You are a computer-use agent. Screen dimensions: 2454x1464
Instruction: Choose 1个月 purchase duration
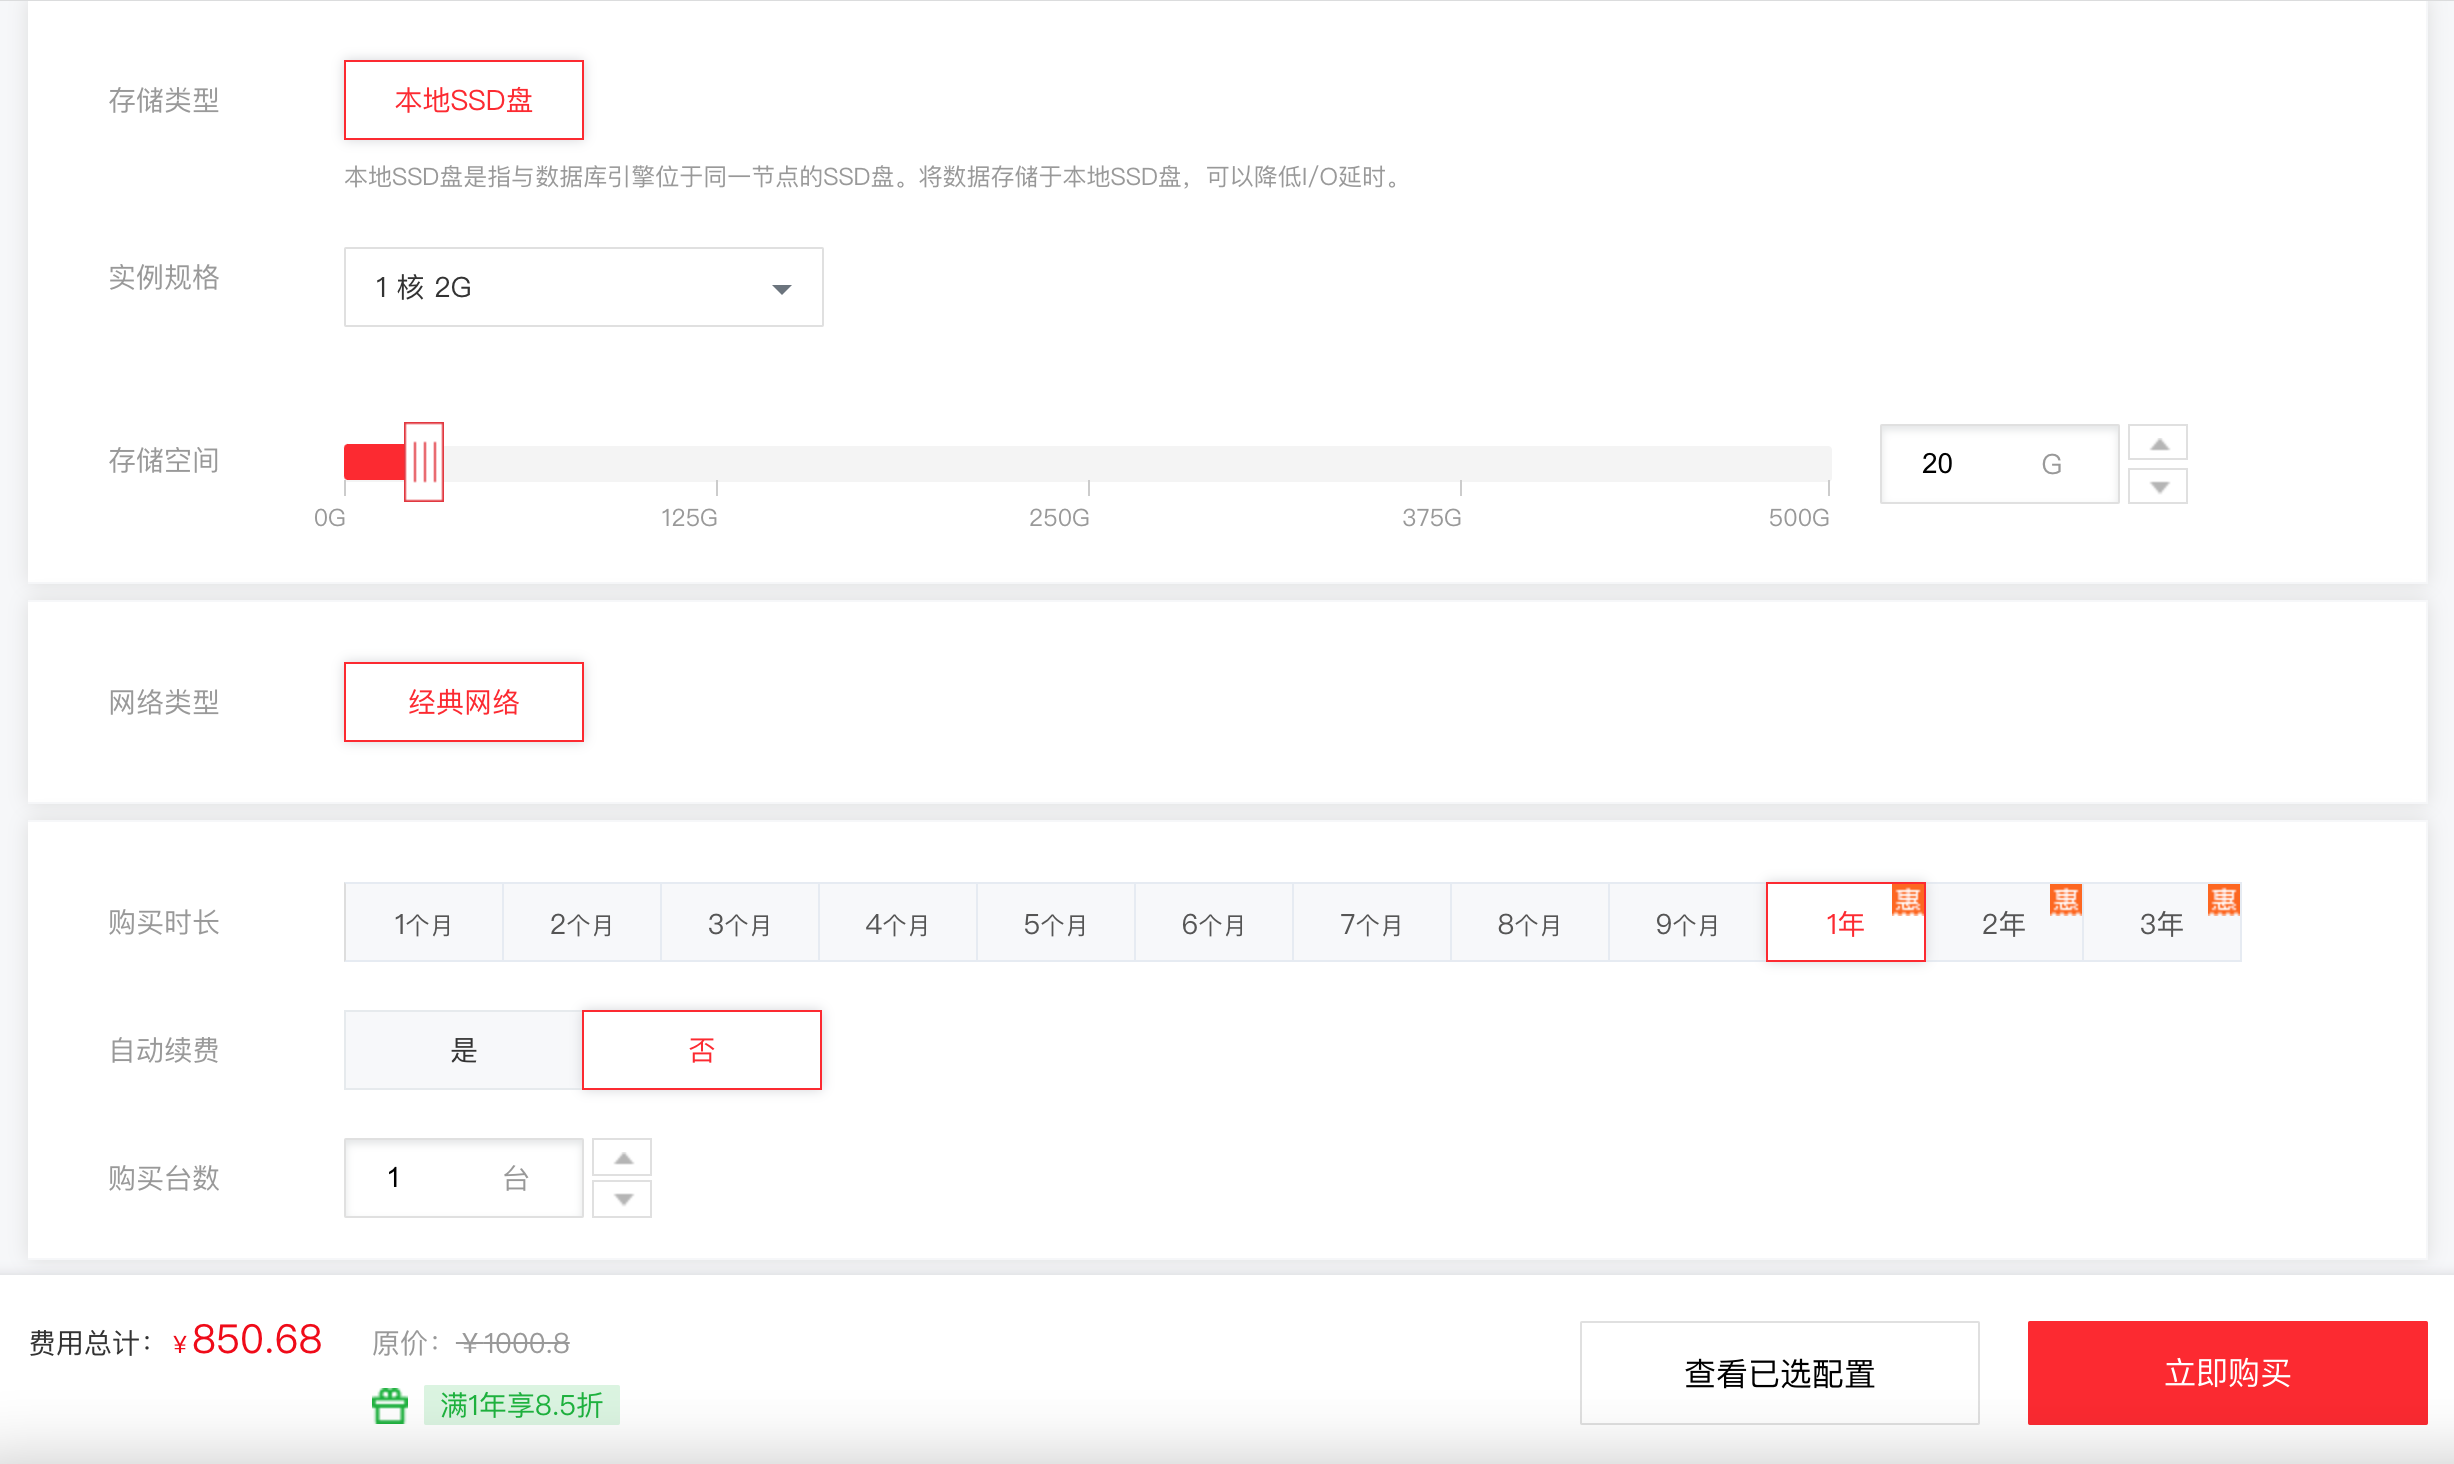pos(424,923)
